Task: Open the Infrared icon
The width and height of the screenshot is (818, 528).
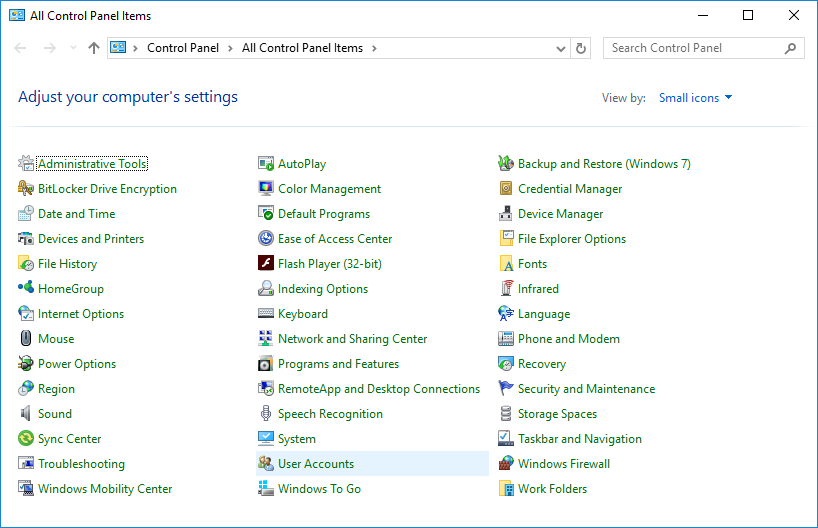Action: (x=507, y=289)
